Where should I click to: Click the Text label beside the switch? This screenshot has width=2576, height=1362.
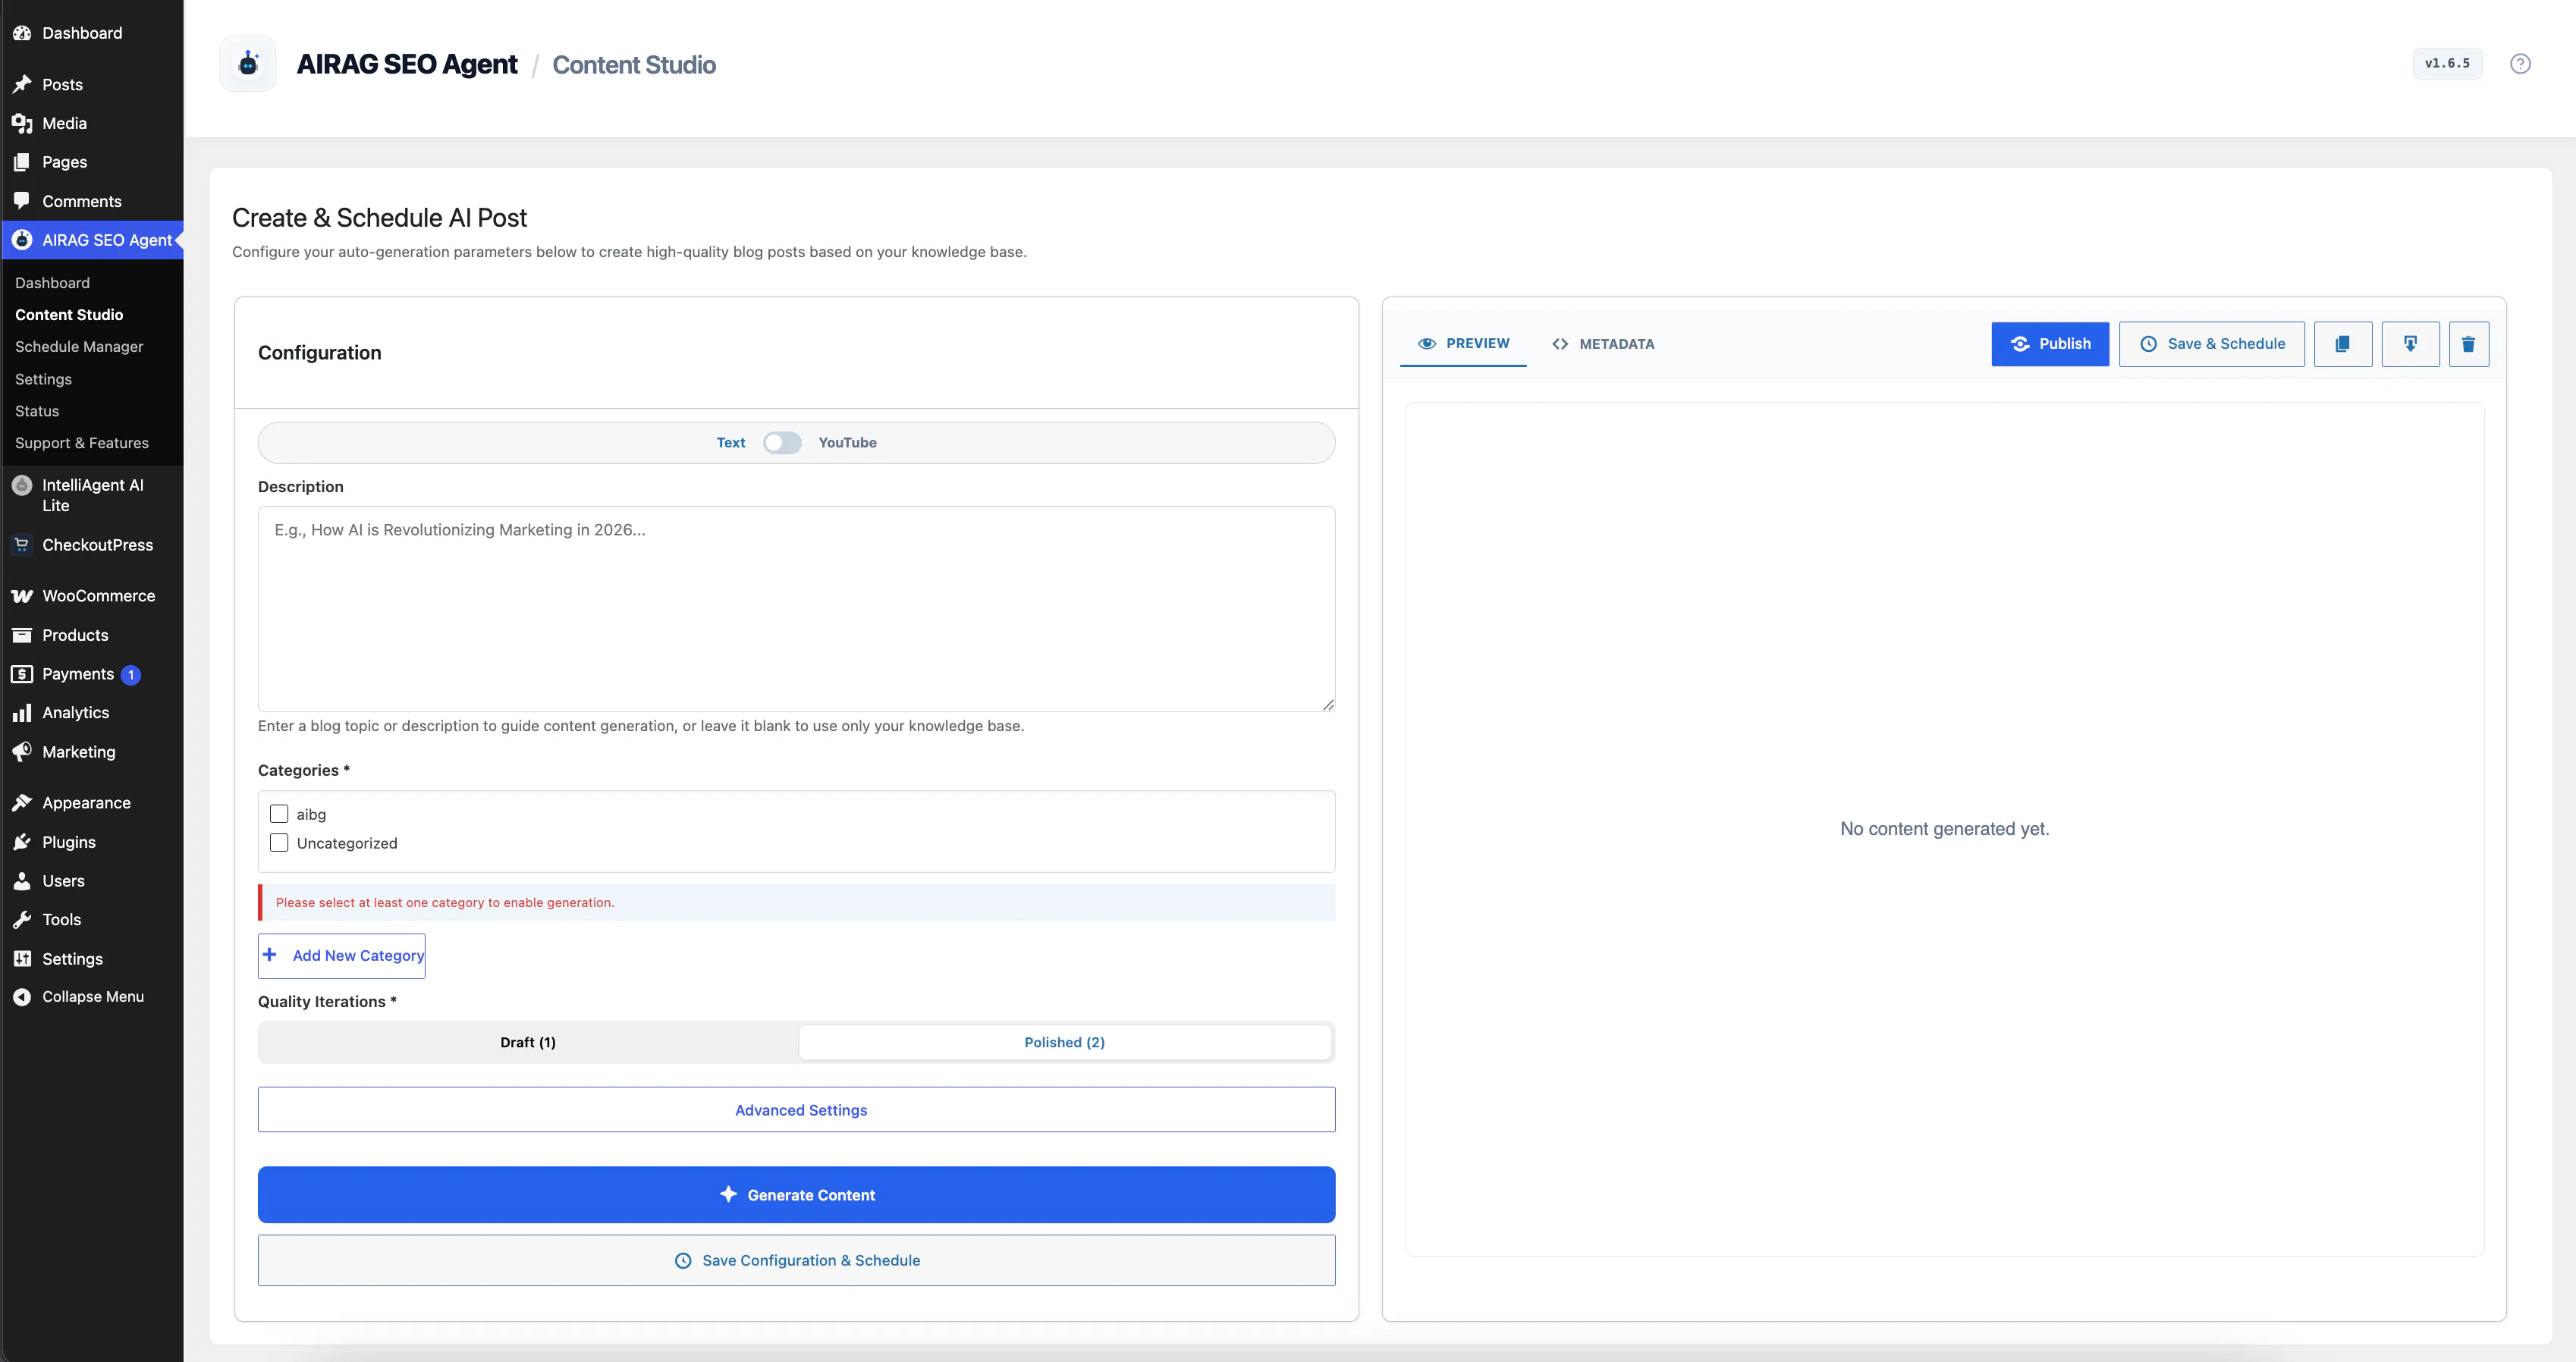click(731, 443)
